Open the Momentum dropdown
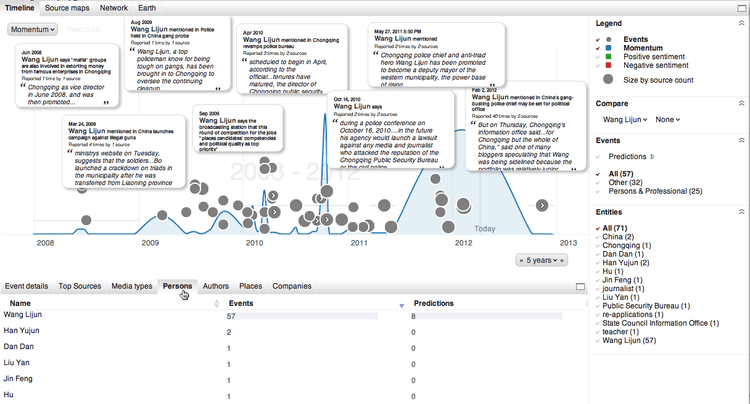750x404 pixels. 32,30
